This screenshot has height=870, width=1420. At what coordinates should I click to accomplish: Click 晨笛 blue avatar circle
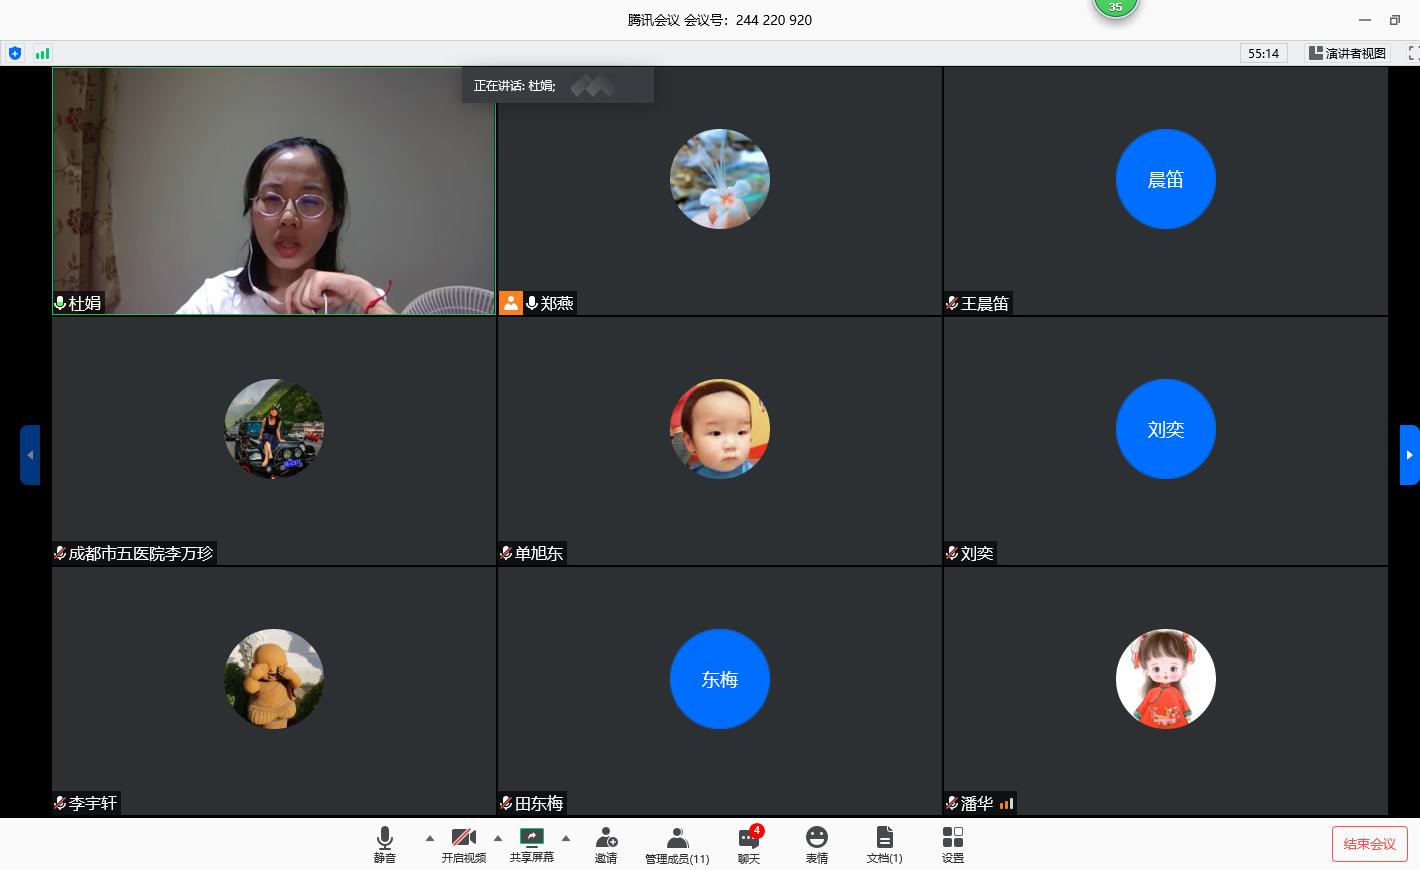[1166, 179]
